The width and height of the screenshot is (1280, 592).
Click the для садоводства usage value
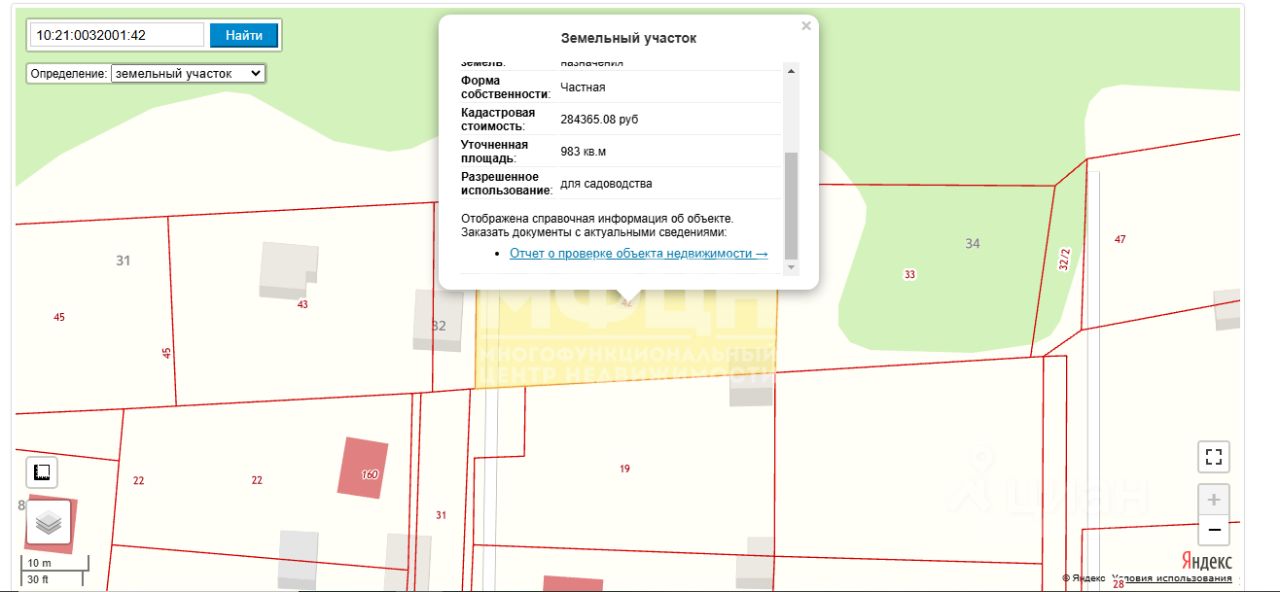(x=606, y=184)
